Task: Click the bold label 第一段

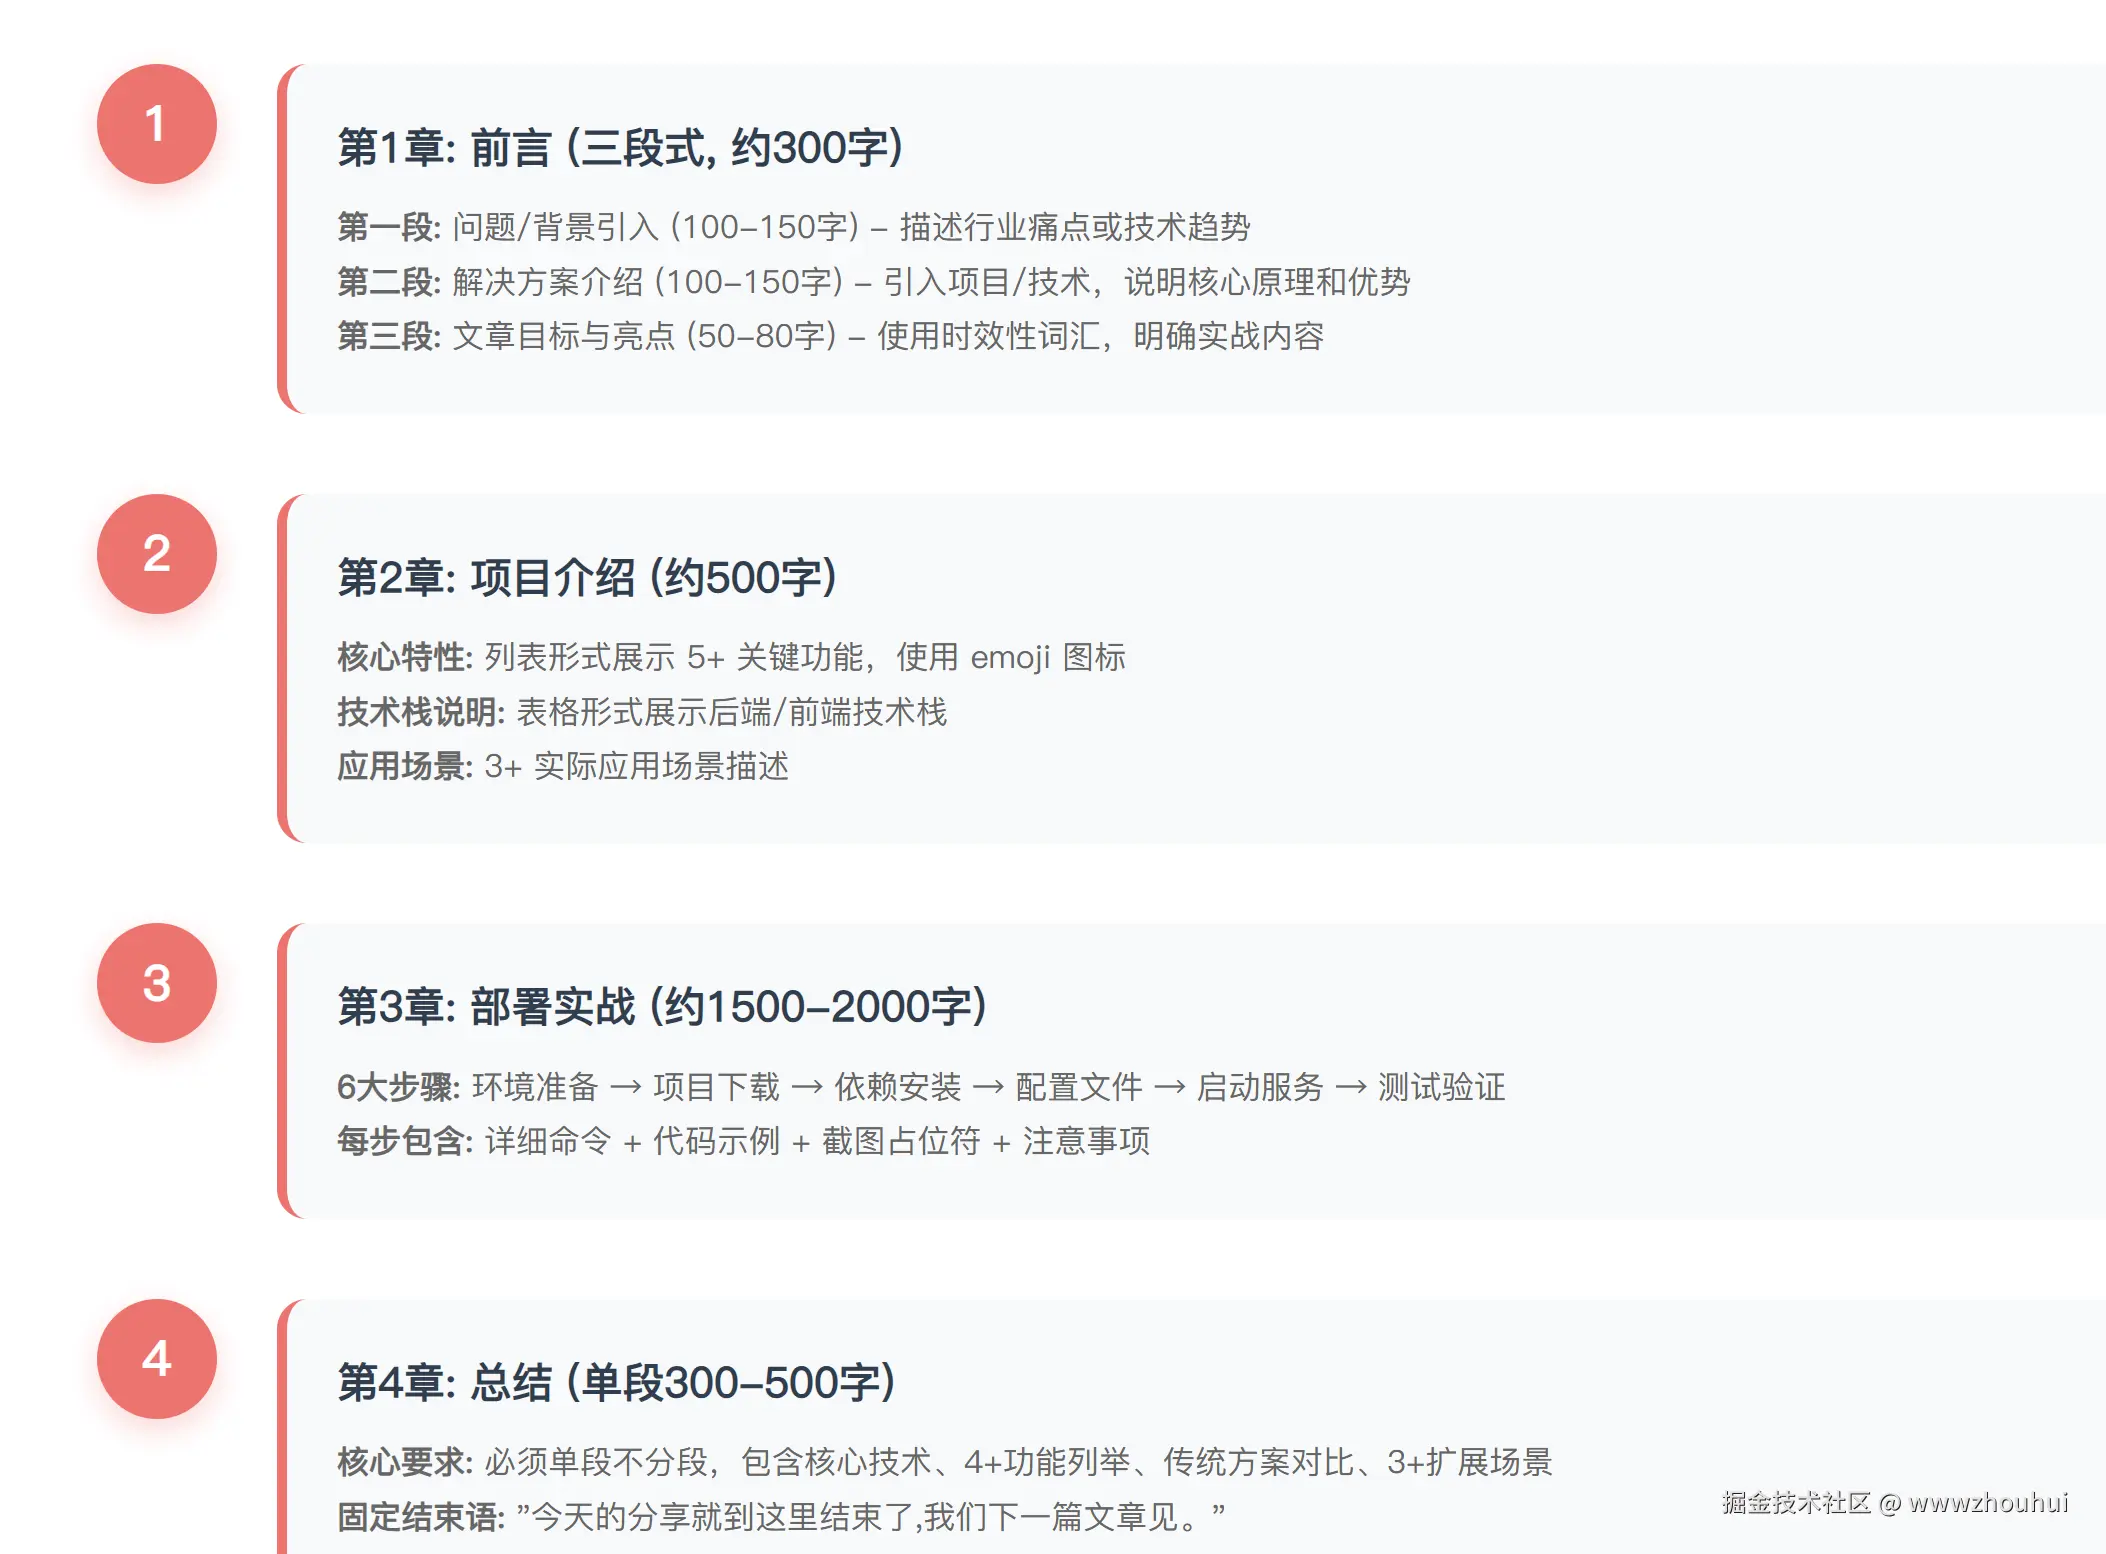Action: [388, 227]
